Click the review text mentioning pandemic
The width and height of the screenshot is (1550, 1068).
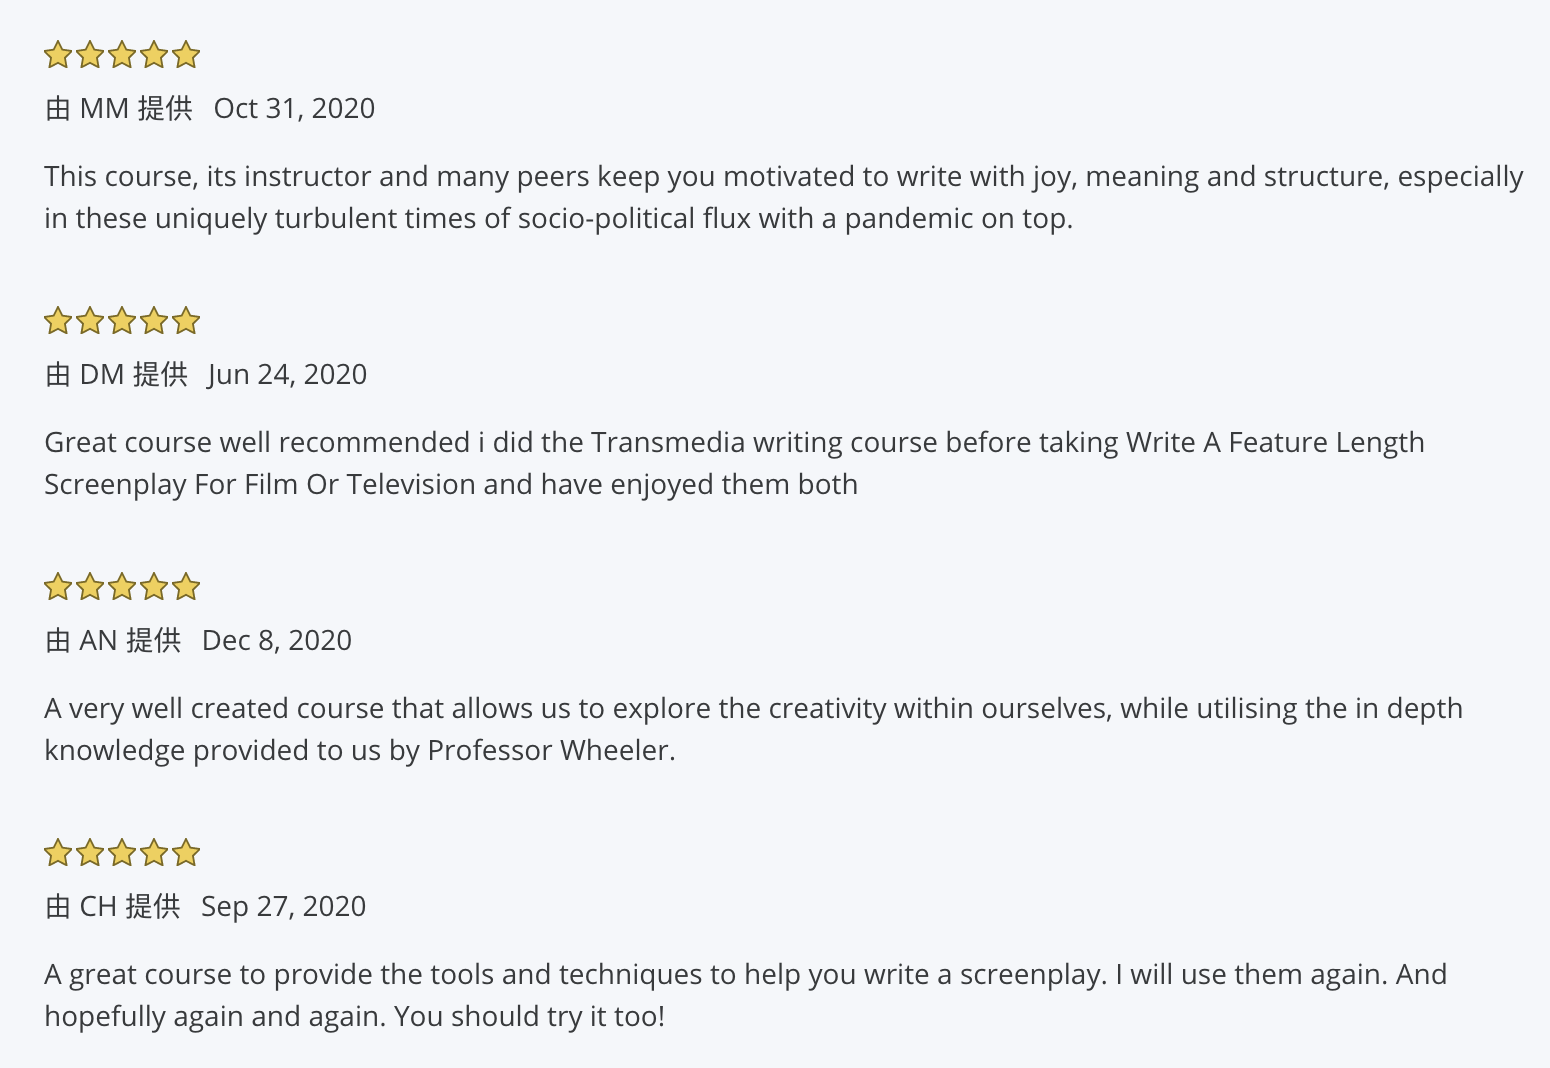pyautogui.click(x=784, y=197)
